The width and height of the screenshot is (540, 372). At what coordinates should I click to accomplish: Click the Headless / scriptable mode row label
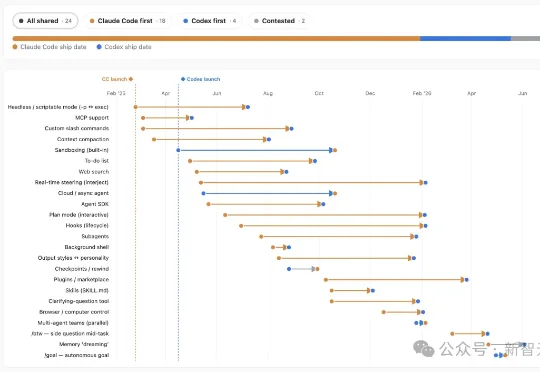point(58,107)
